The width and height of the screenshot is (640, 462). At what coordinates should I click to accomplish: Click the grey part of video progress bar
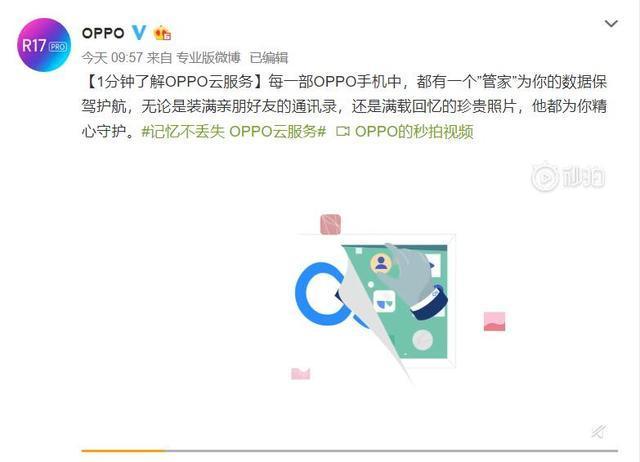tap(392, 451)
